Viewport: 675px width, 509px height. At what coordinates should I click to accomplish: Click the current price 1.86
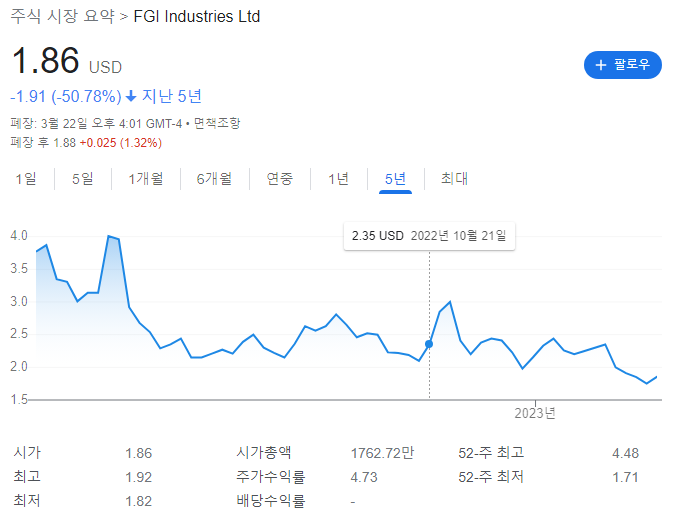tap(46, 61)
